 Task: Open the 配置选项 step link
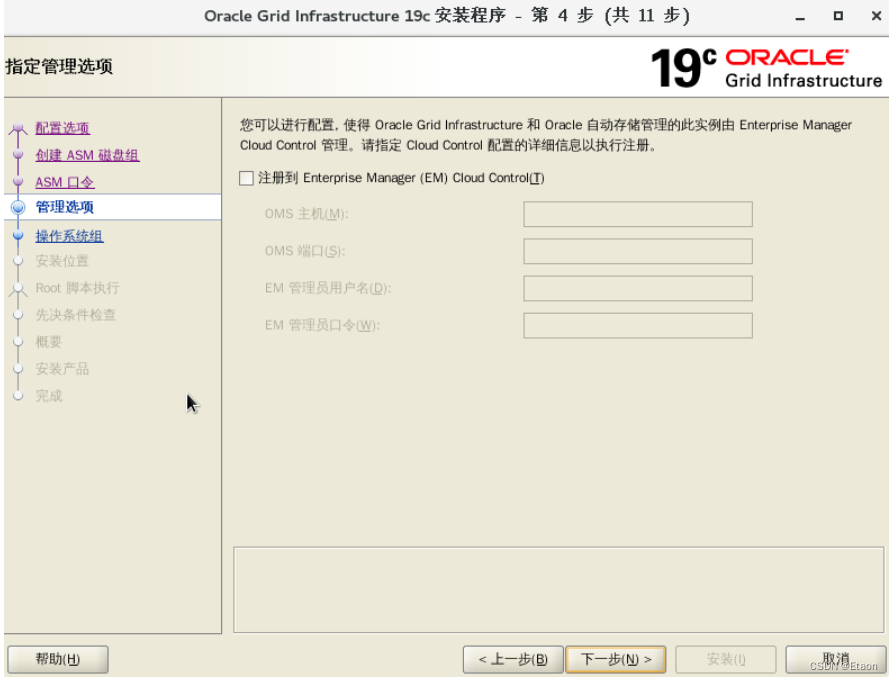63,128
